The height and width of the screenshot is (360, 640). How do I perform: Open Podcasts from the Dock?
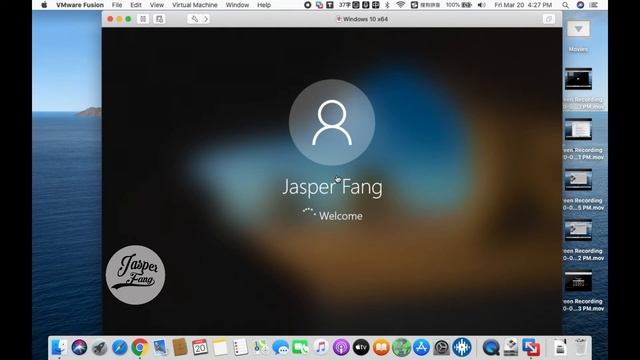tap(341, 347)
